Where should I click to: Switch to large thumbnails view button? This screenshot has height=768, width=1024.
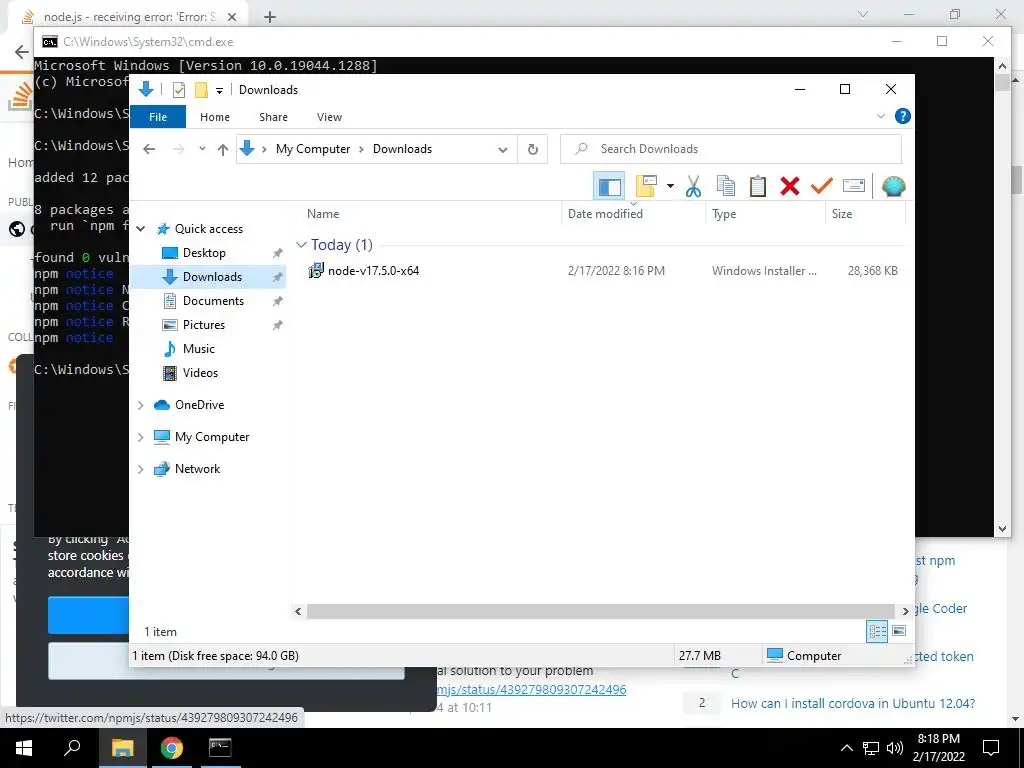(899, 631)
